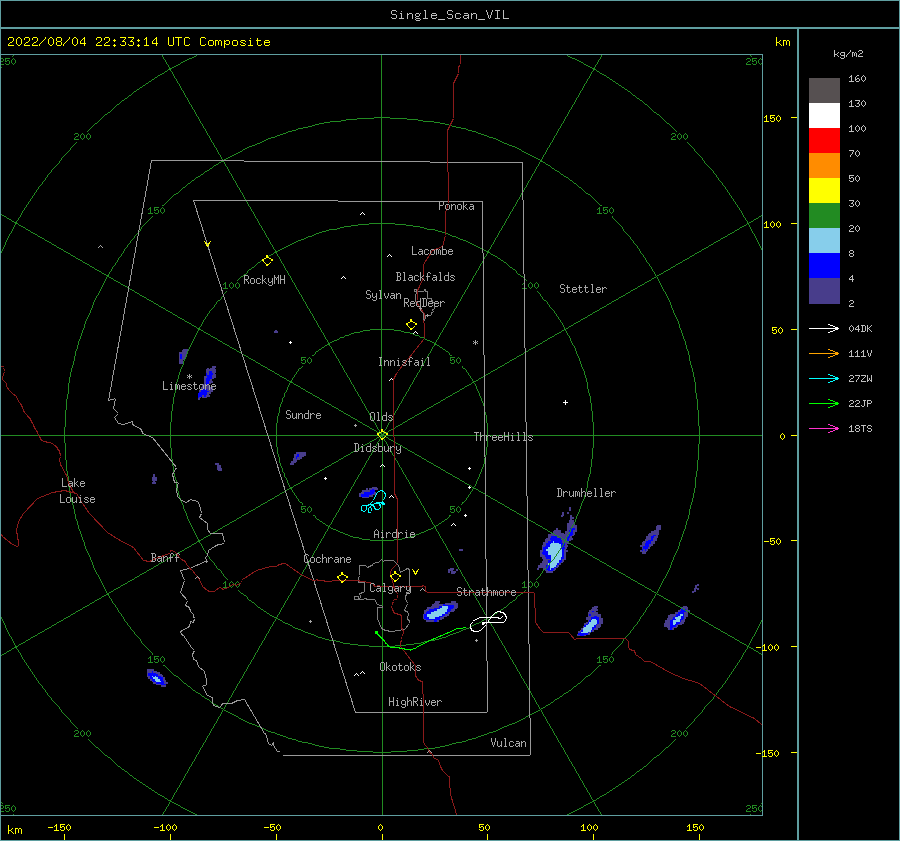
Task: Select the blue 8 legend swatch
Action: (x=824, y=265)
